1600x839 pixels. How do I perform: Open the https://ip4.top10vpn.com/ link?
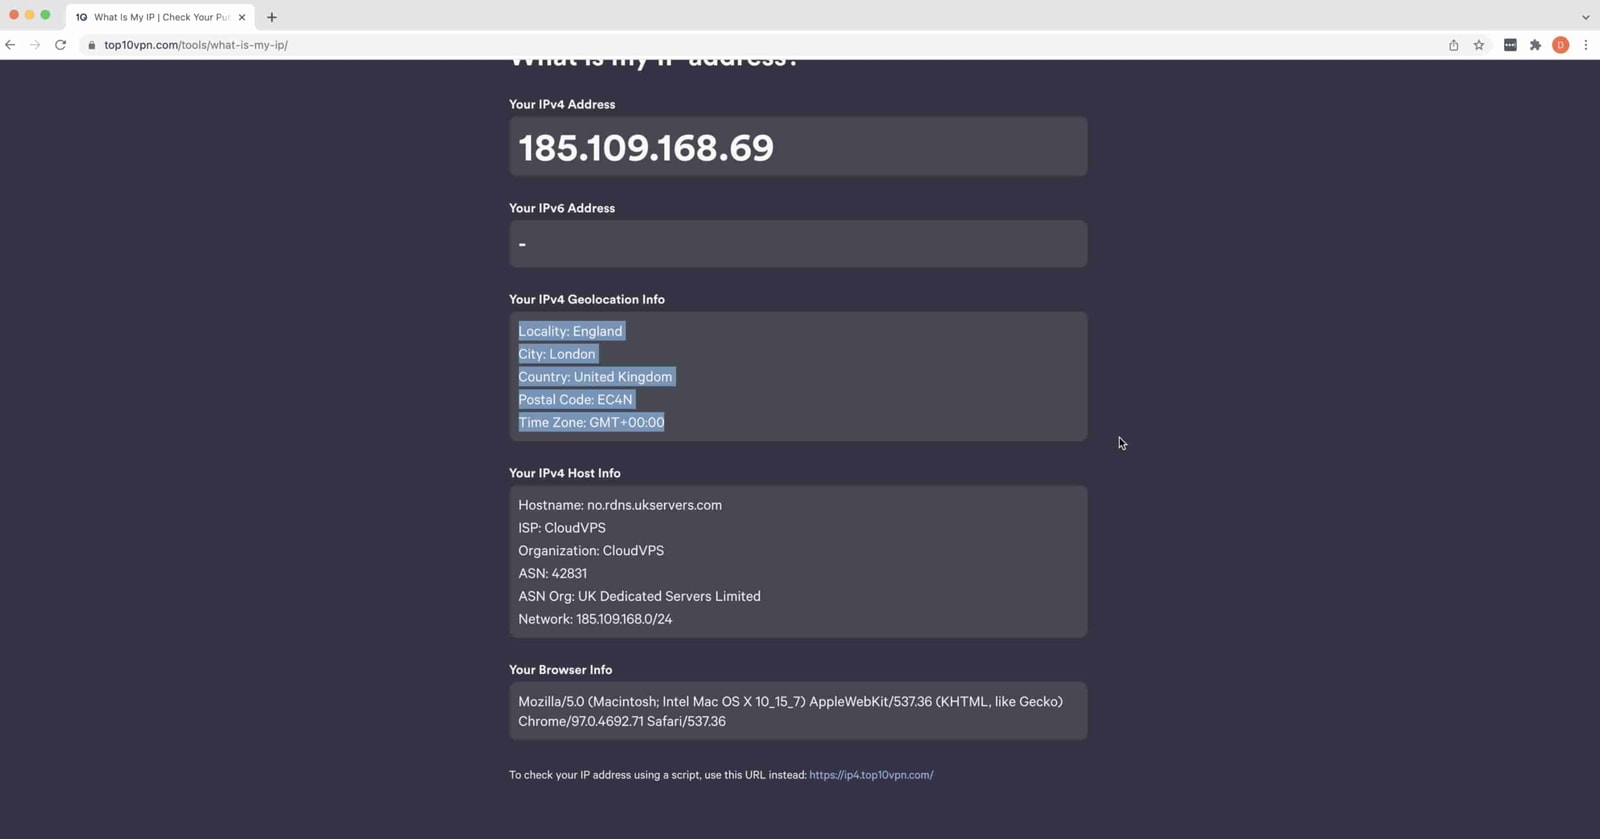pos(870,774)
